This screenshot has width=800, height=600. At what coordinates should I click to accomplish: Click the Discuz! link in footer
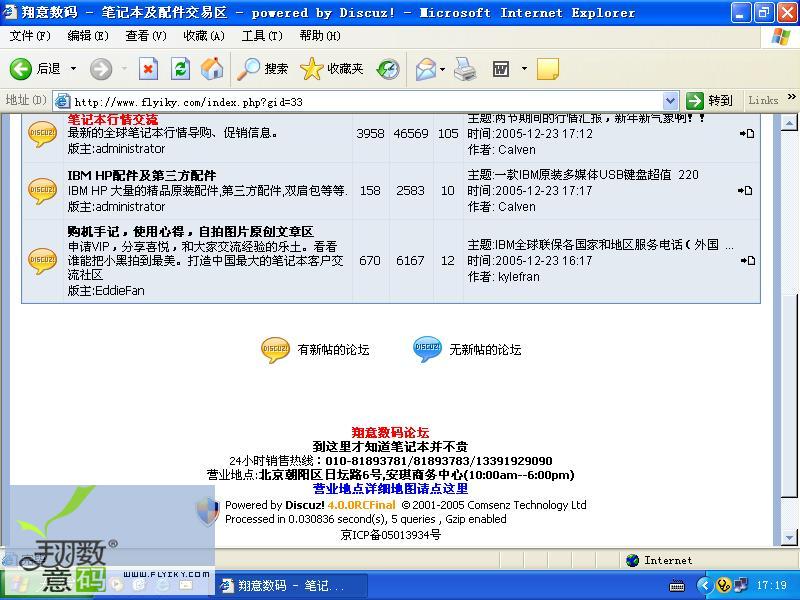[x=305, y=505]
